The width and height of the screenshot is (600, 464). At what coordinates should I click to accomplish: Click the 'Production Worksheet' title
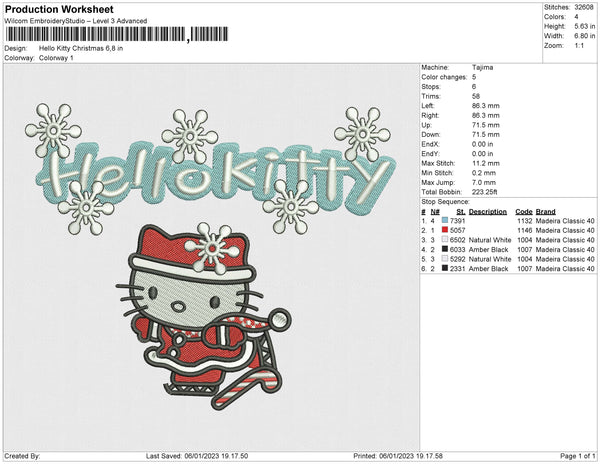(x=59, y=9)
